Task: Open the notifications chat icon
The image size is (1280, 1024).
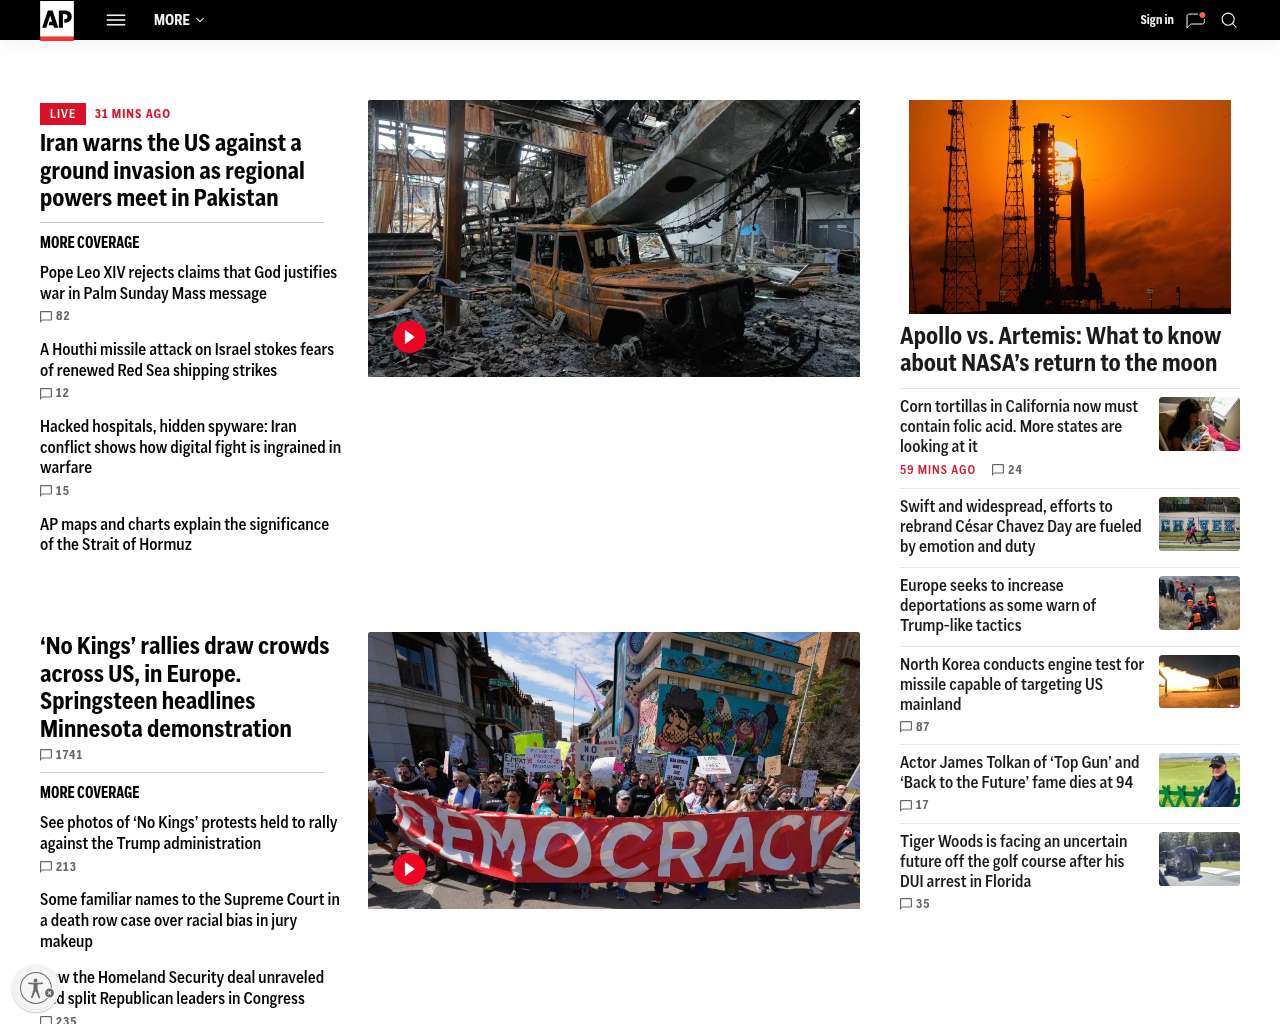Action: [x=1195, y=20]
